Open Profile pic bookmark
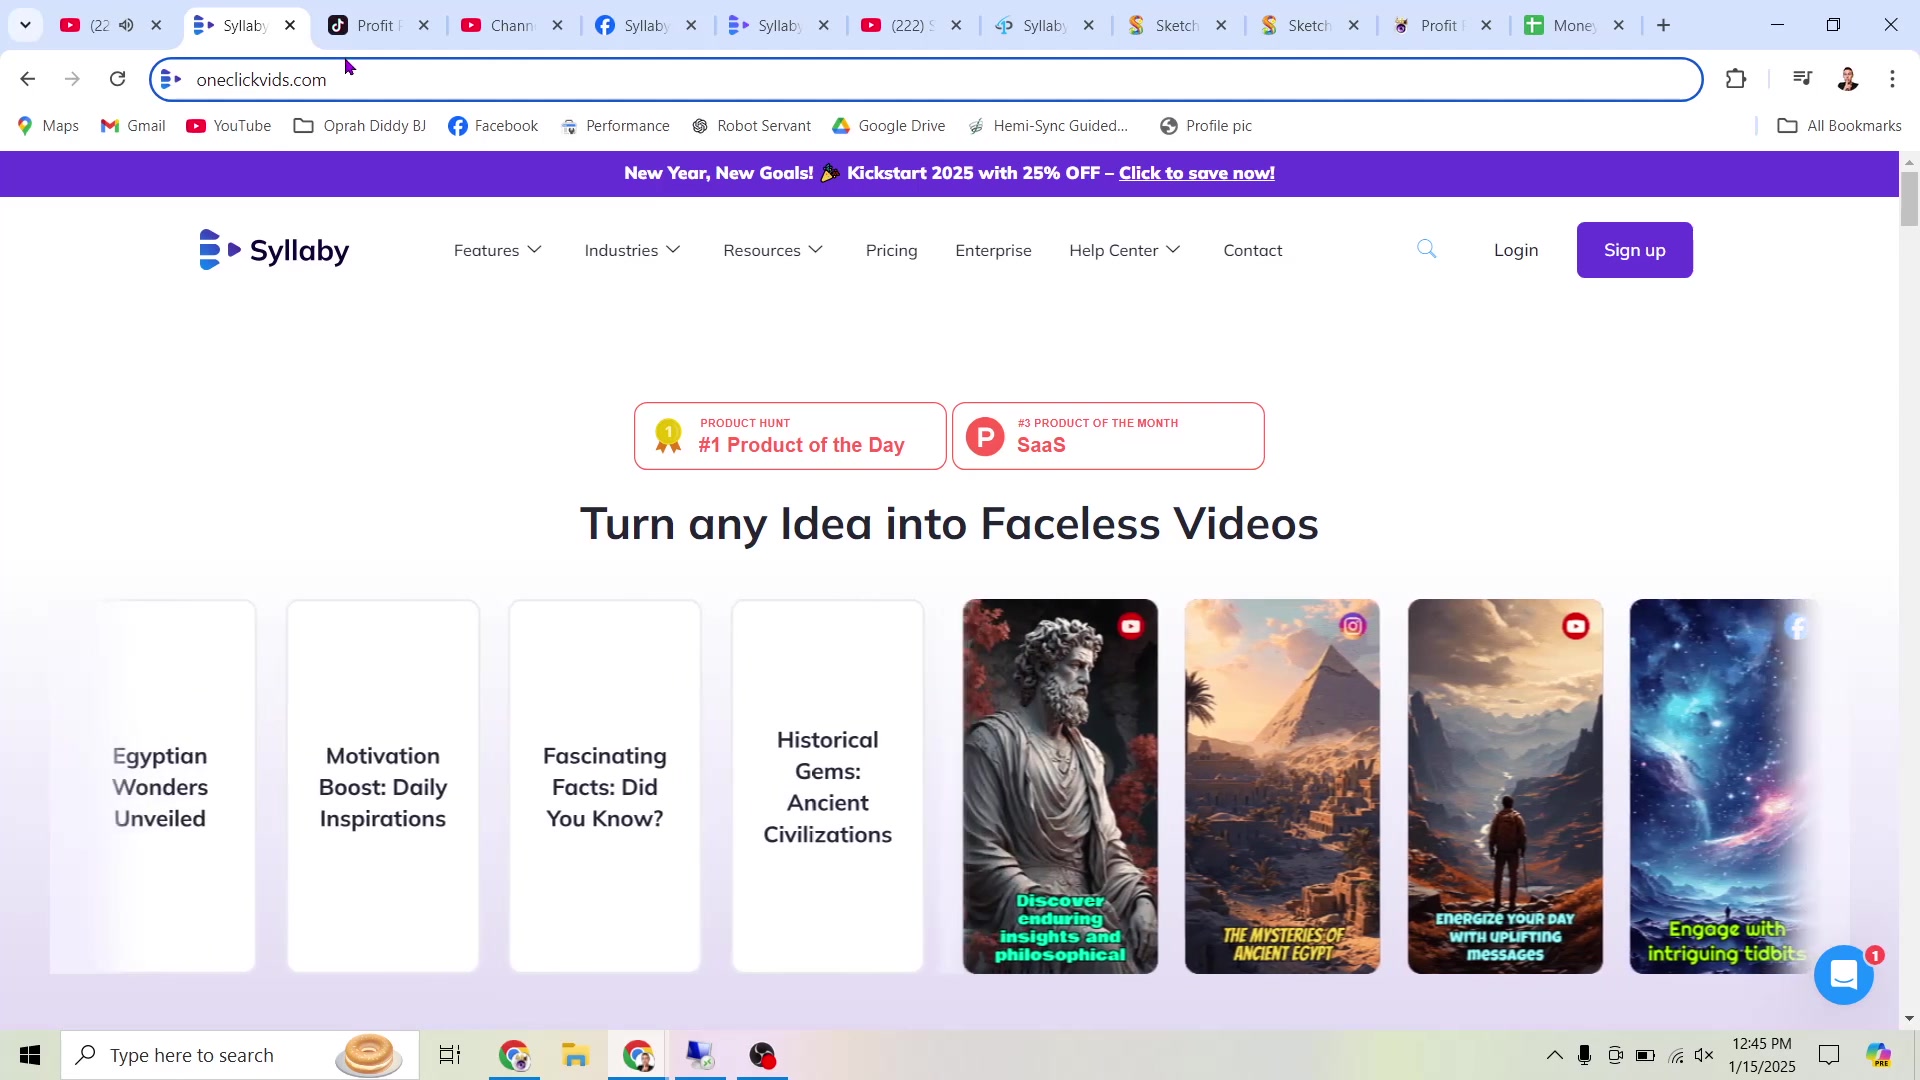The width and height of the screenshot is (1920, 1080). point(1205,126)
